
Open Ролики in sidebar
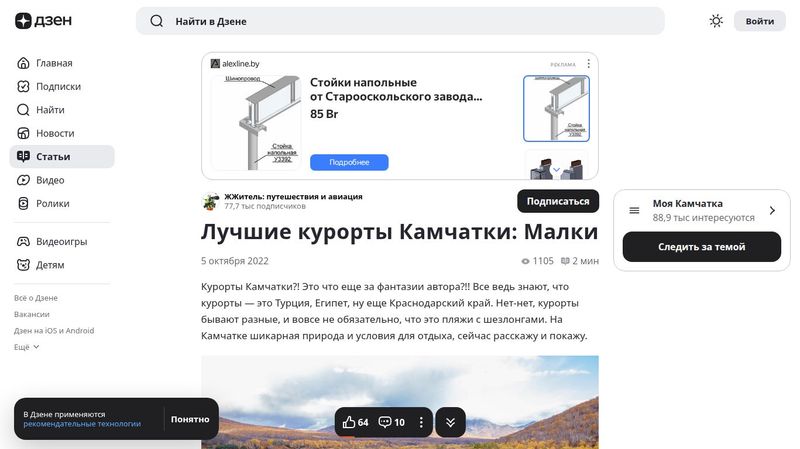tap(62, 204)
